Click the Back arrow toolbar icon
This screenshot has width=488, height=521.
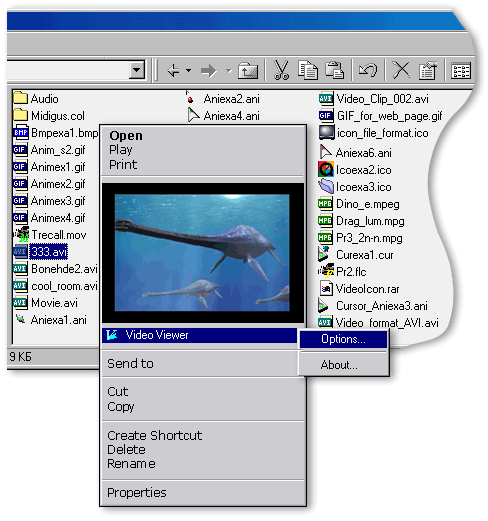[173, 71]
